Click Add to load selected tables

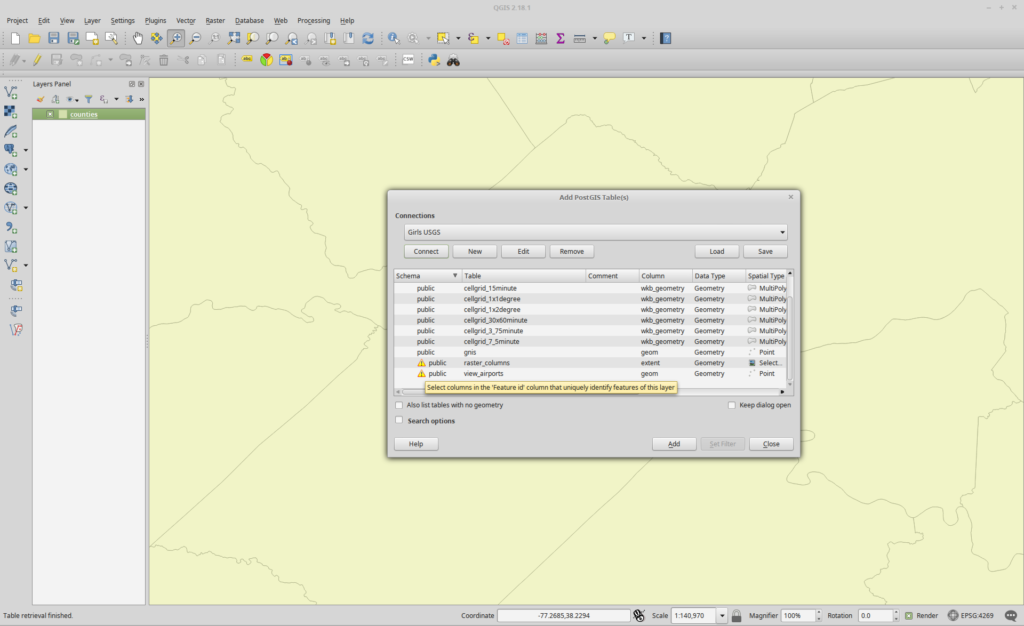pyautogui.click(x=674, y=443)
